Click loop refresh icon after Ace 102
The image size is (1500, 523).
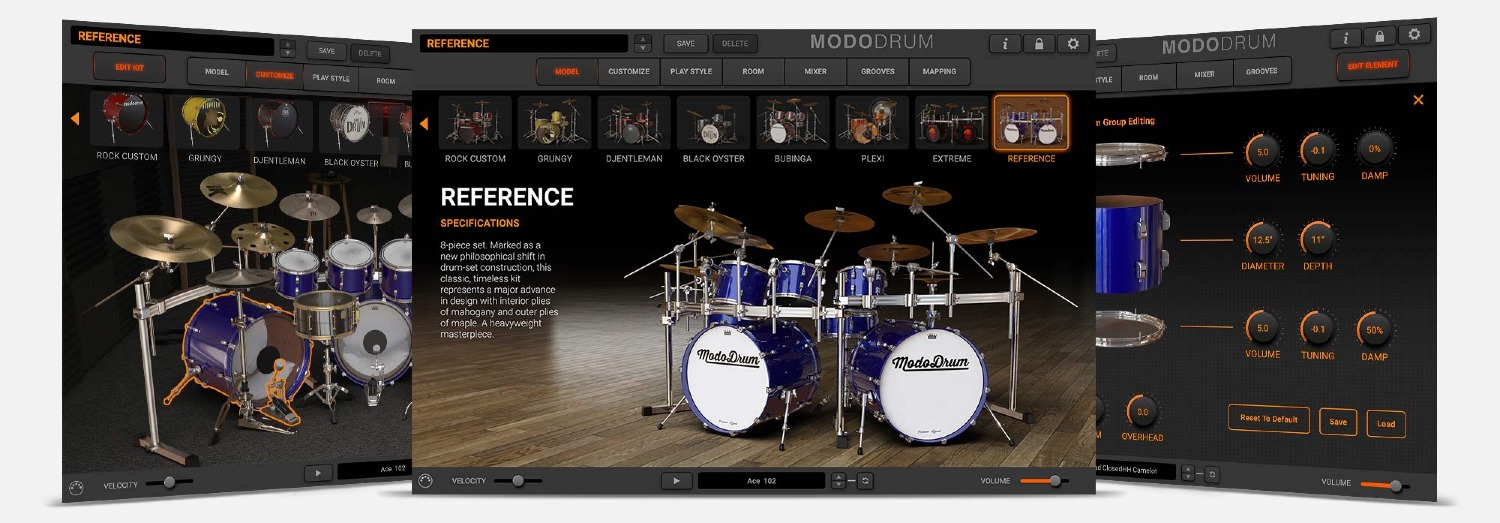point(865,481)
